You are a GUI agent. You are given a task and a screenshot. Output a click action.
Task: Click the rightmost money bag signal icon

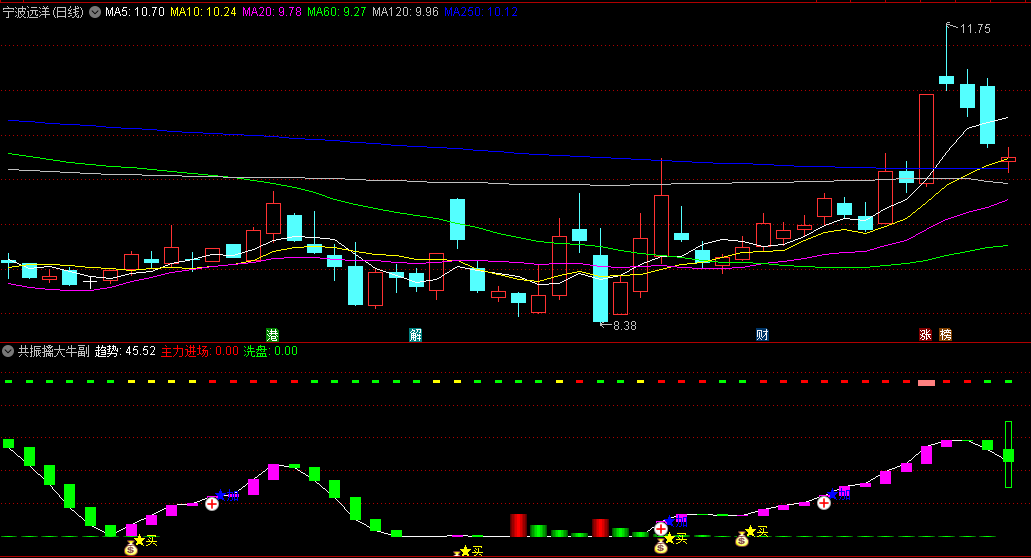click(x=742, y=539)
